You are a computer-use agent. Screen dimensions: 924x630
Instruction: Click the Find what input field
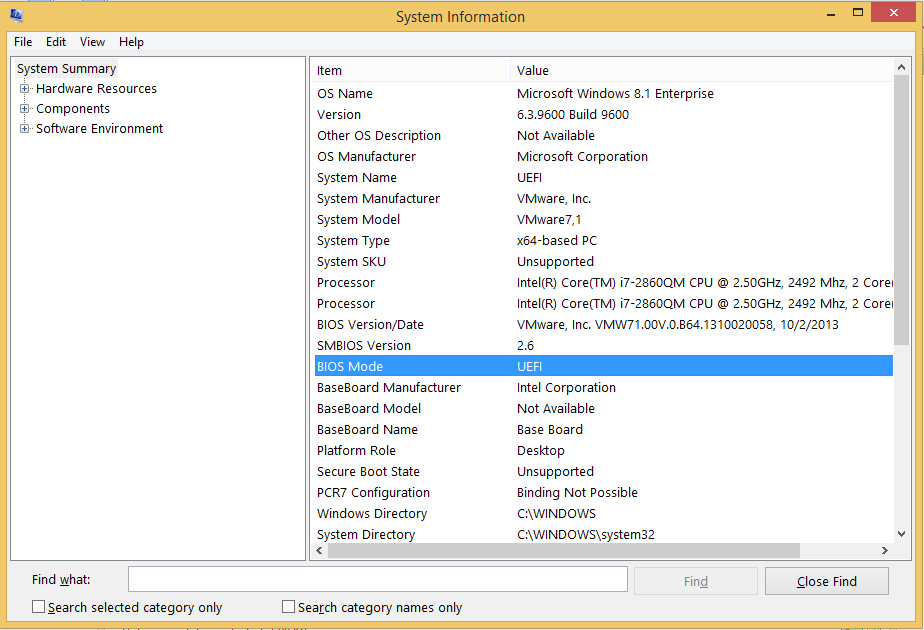click(x=378, y=579)
